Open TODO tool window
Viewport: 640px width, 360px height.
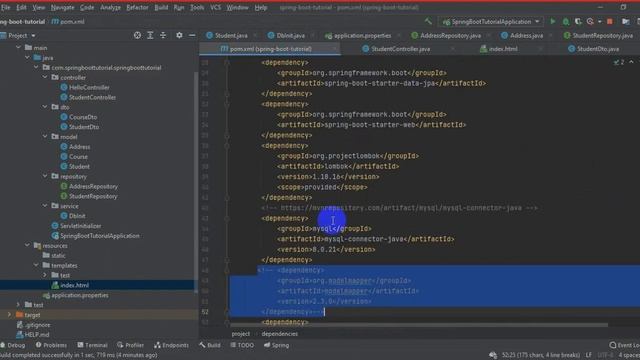pos(242,345)
